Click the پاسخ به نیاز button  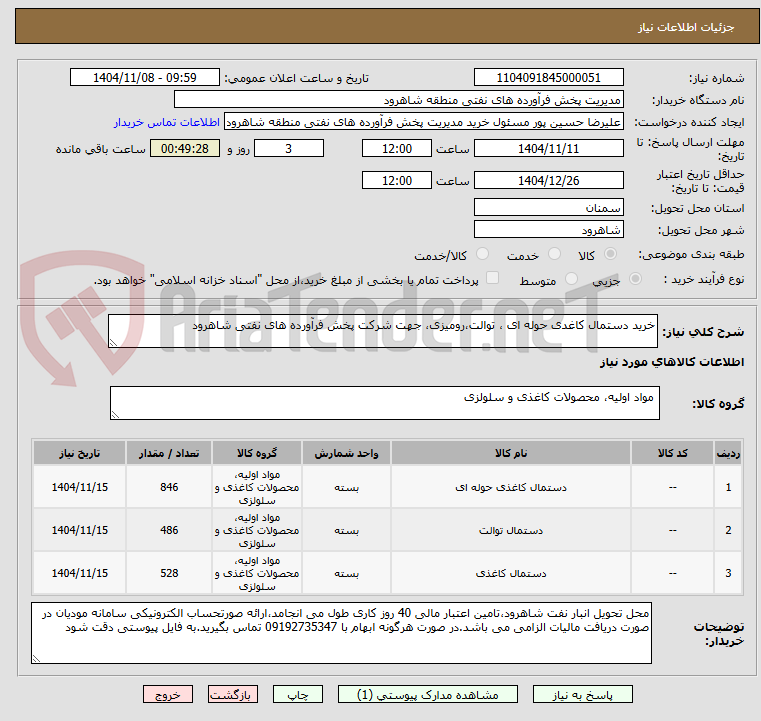[582, 694]
